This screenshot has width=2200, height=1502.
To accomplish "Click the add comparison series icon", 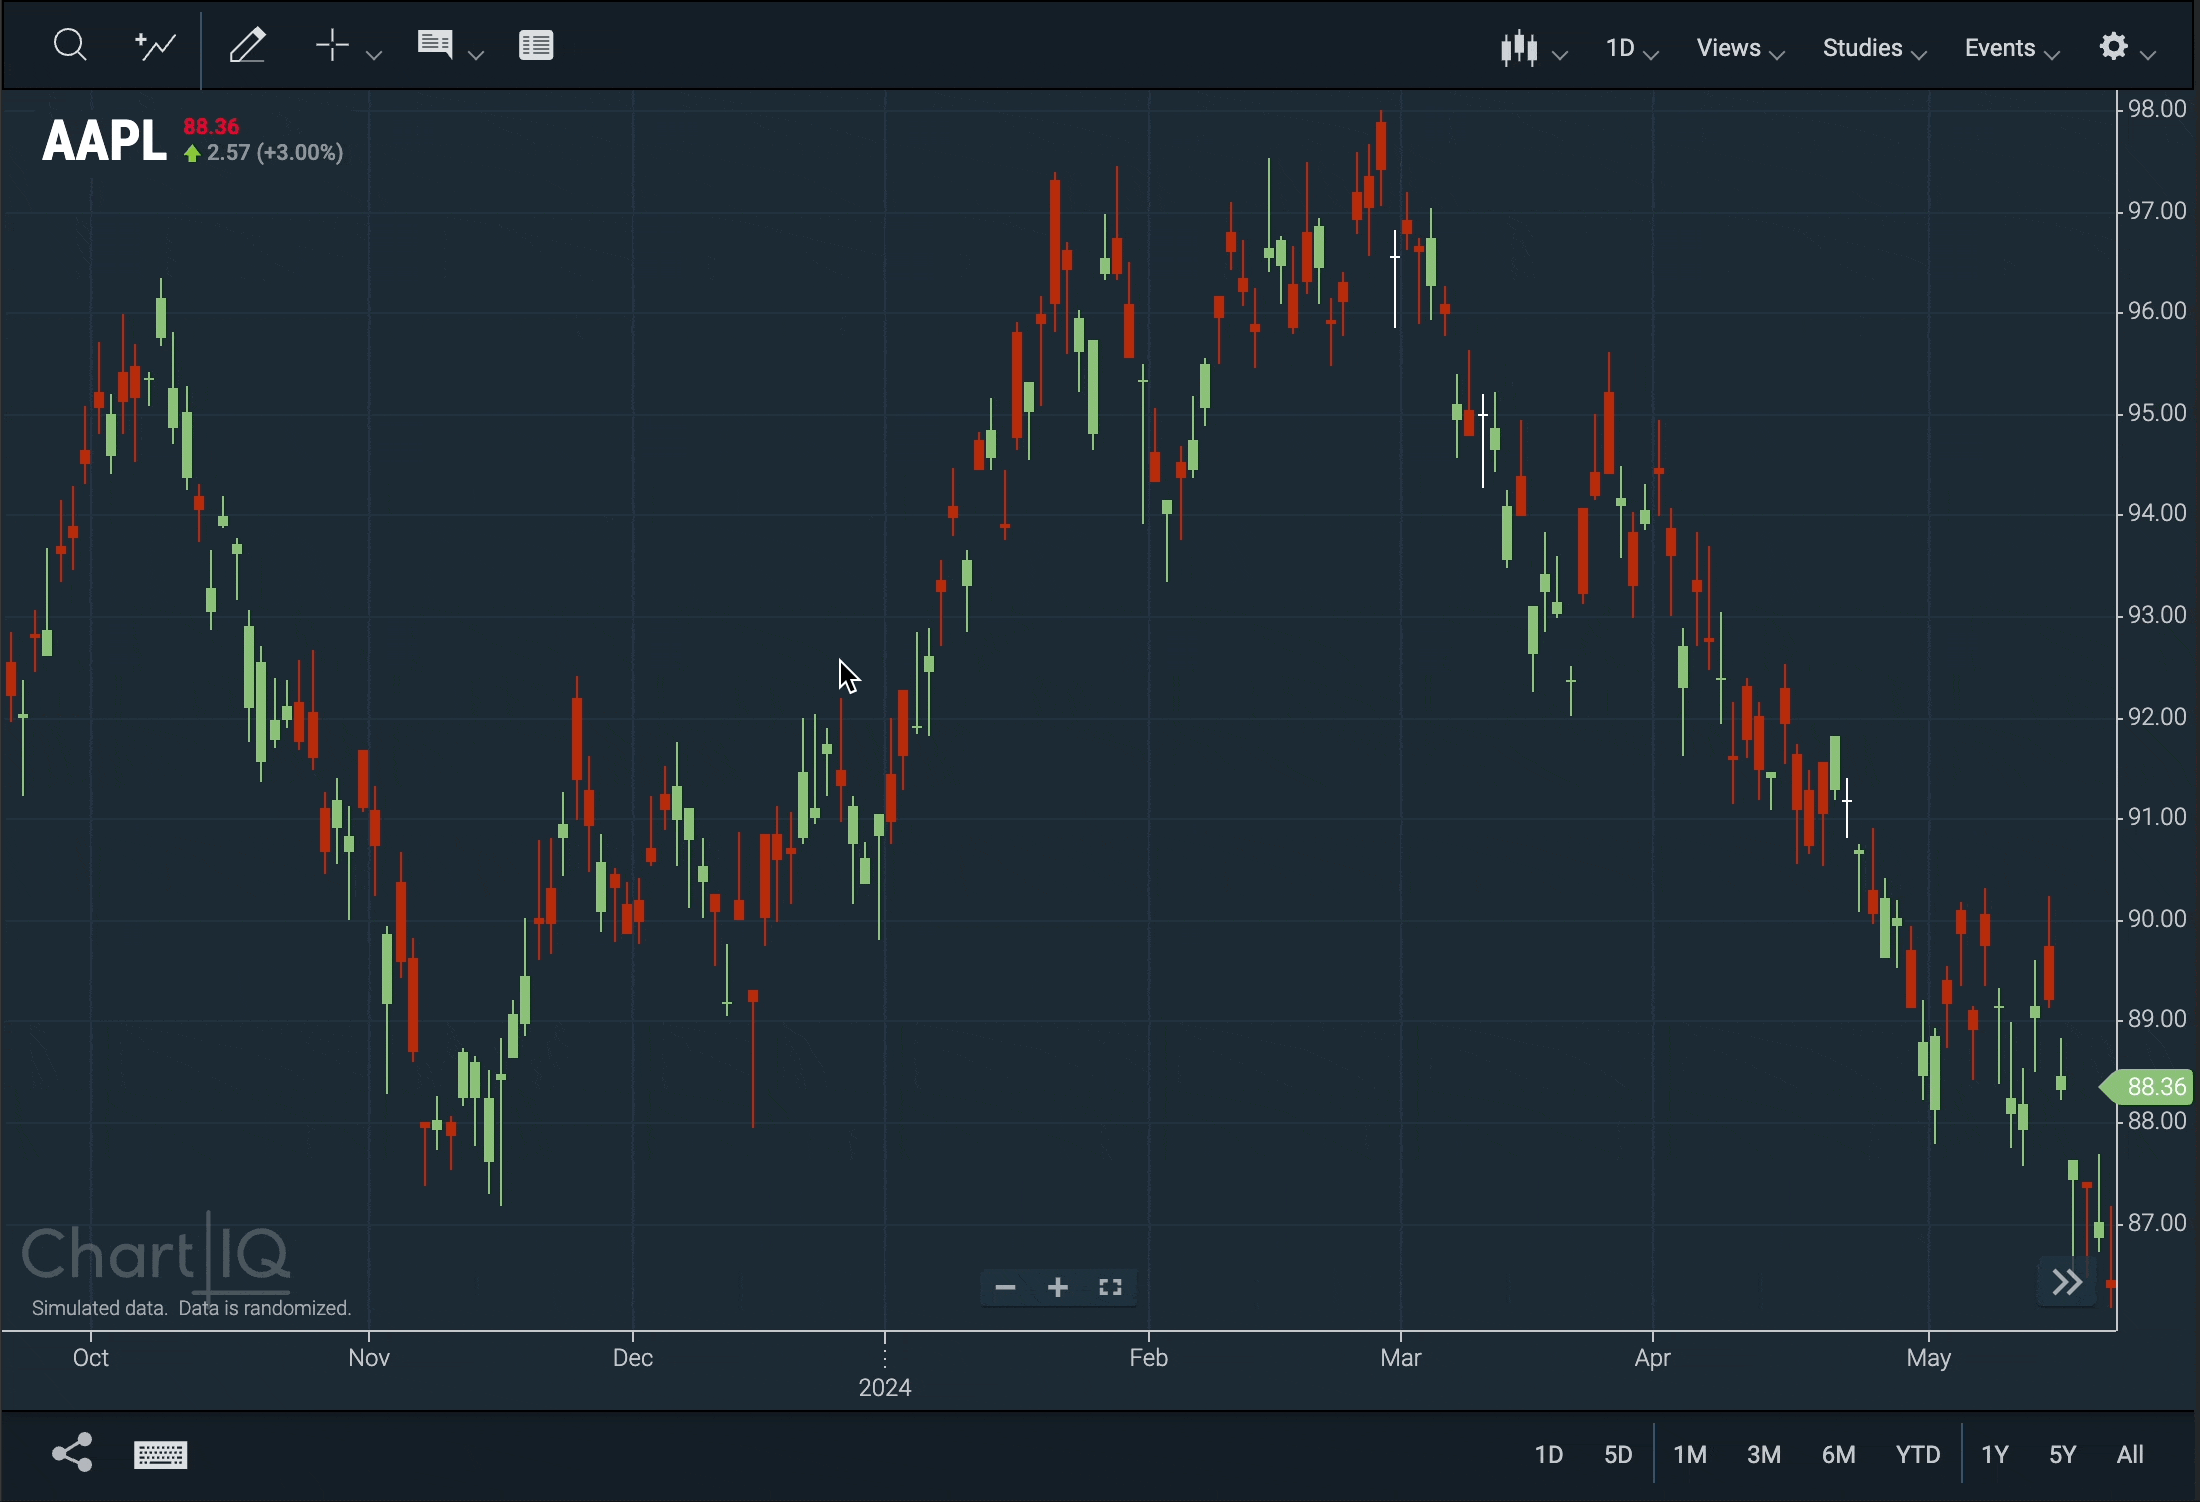I will pyautogui.click(x=155, y=46).
